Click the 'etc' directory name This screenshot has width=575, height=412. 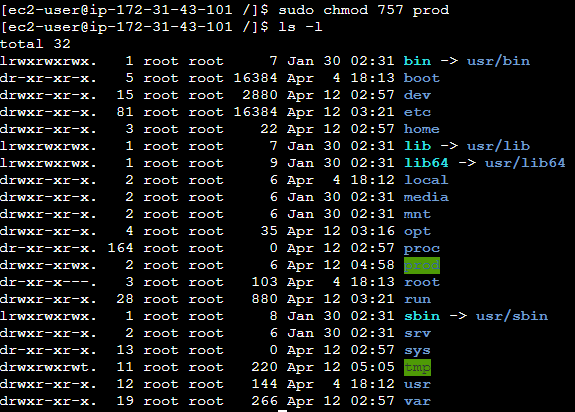point(417,112)
